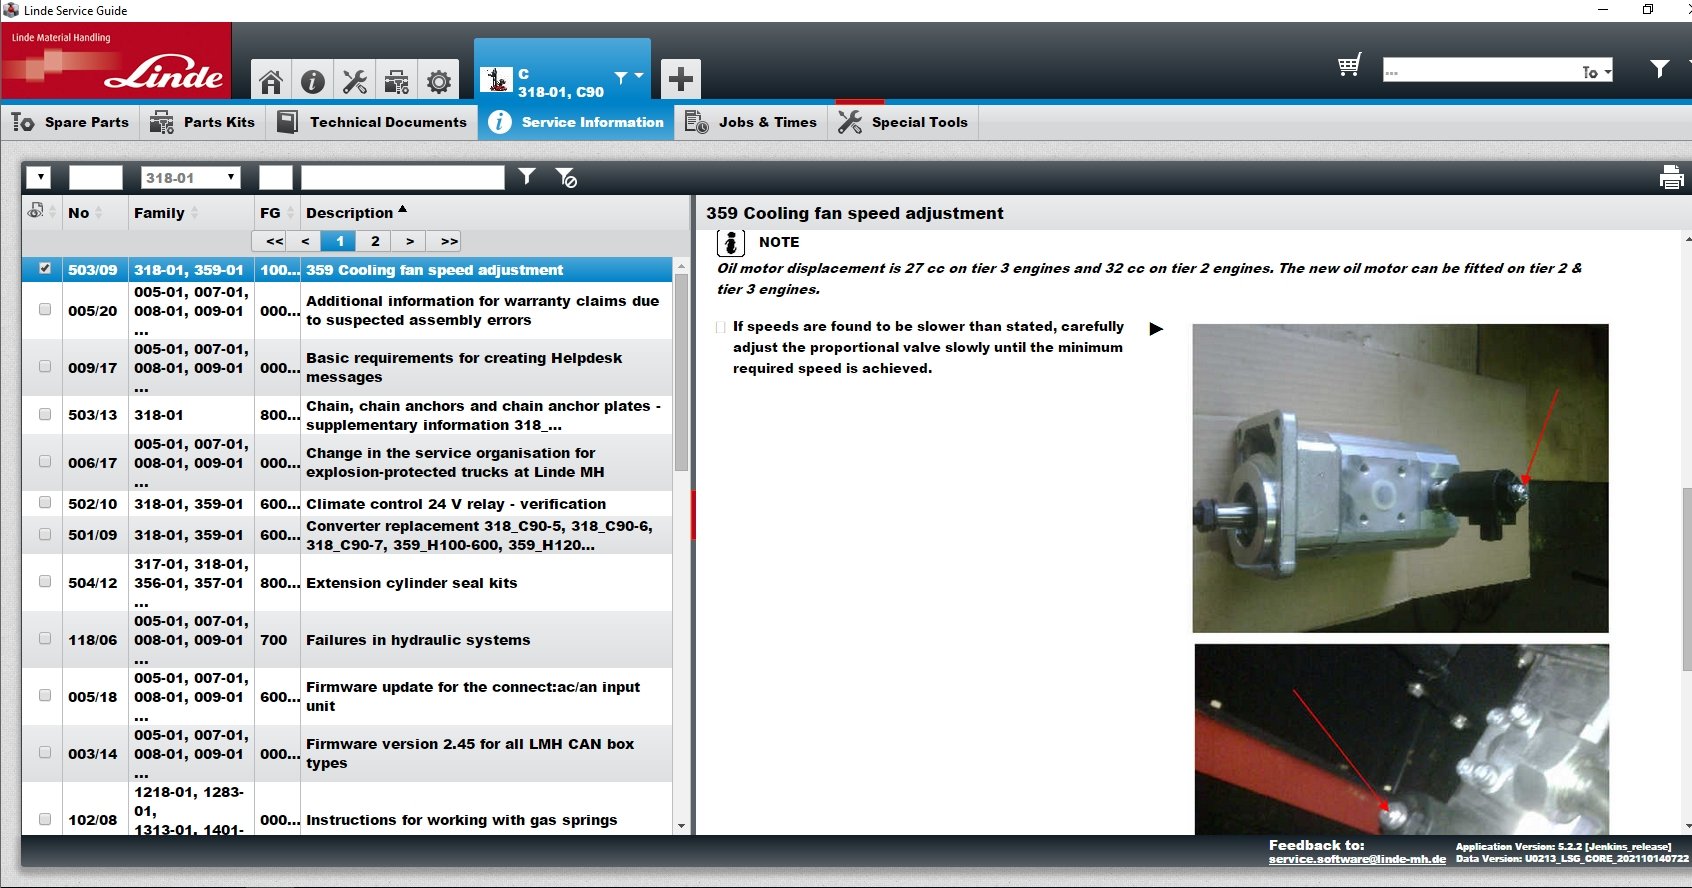Viewport: 1692px width, 888px height.
Task: Clear filters with crossed funnel icon
Action: [566, 178]
